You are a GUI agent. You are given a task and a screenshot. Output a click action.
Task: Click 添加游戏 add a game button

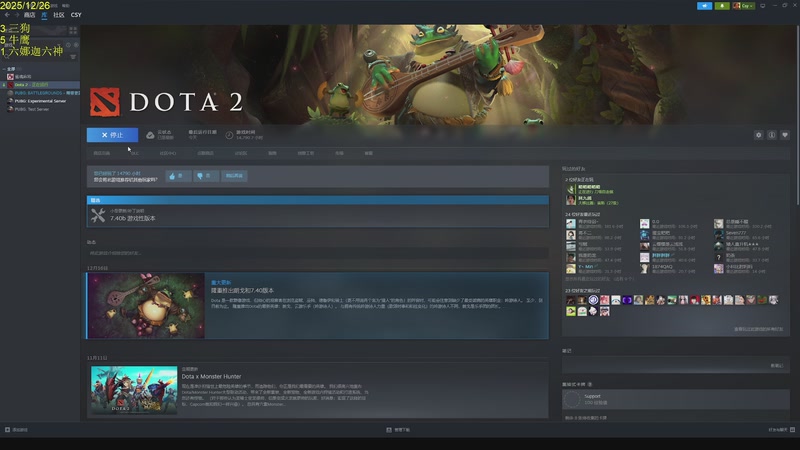16,430
